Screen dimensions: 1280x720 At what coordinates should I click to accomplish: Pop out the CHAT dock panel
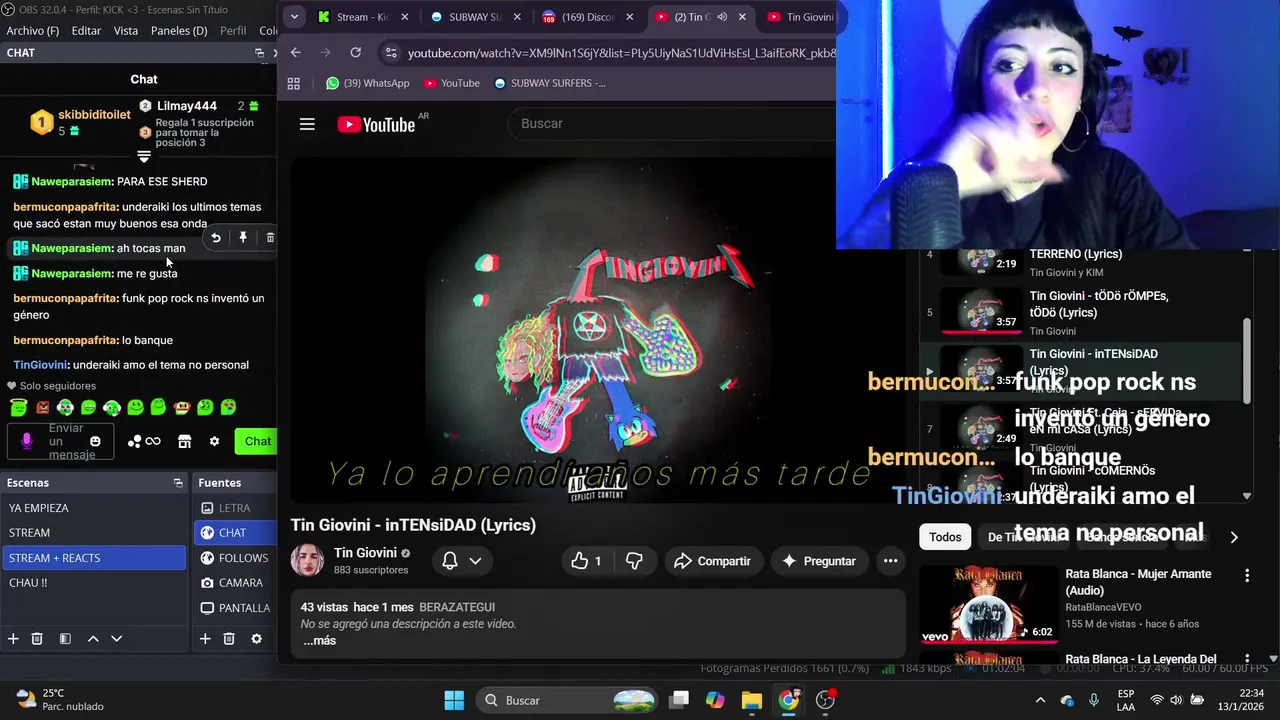pos(259,53)
